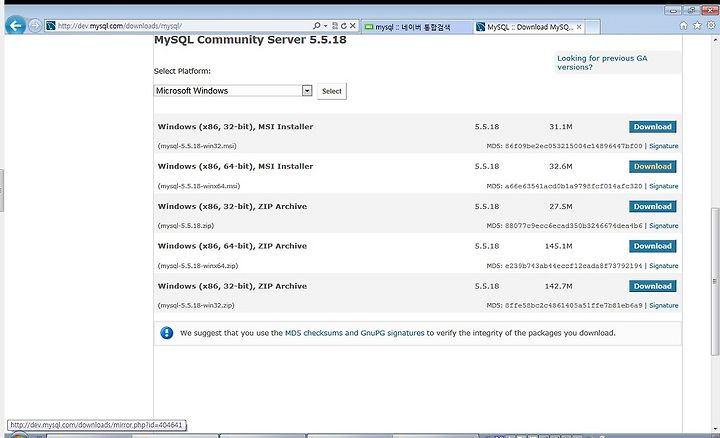Click the Windows Start orb on taskbar
This screenshot has width=720, height=438.
coord(18,435)
